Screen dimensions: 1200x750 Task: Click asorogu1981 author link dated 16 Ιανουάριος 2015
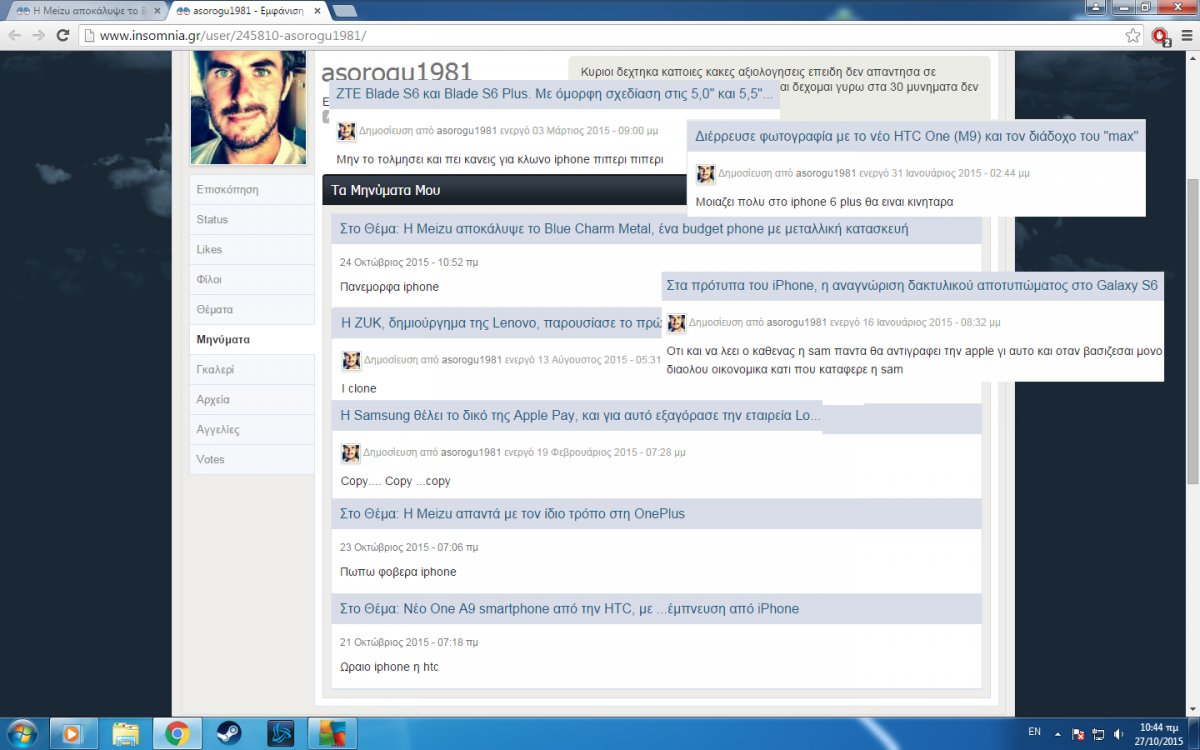coord(797,323)
